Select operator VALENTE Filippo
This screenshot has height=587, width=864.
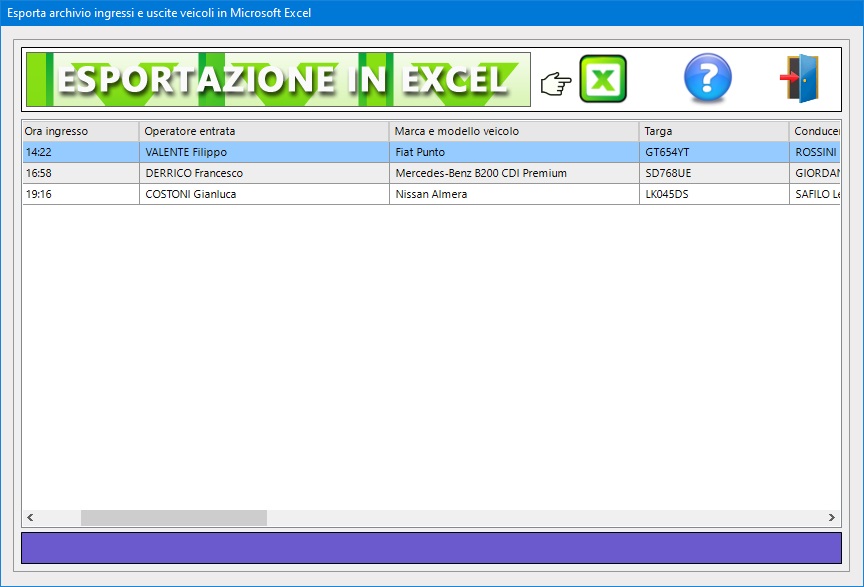click(x=264, y=152)
